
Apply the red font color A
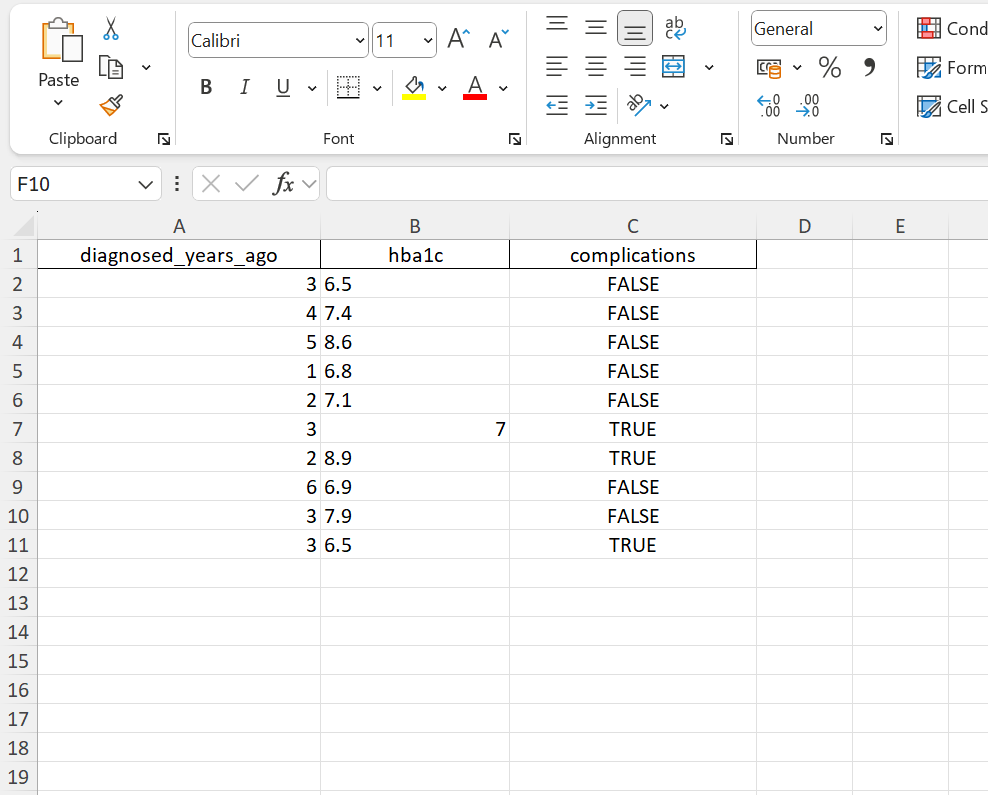coord(474,88)
